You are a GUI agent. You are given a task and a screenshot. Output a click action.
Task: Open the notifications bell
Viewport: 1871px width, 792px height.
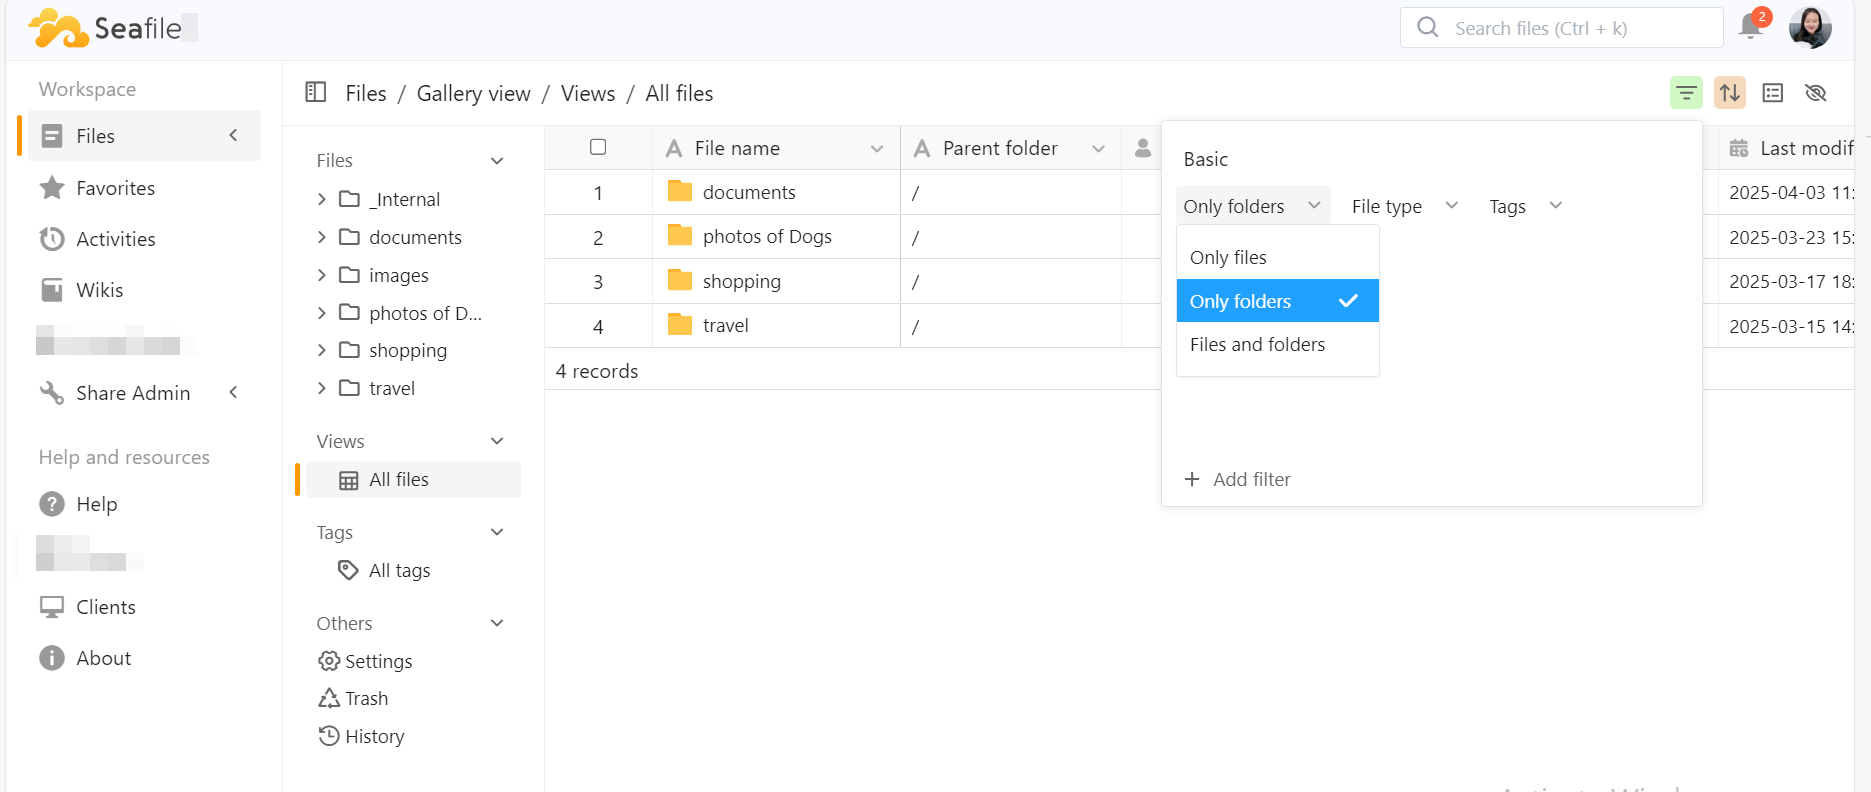coord(1750,26)
